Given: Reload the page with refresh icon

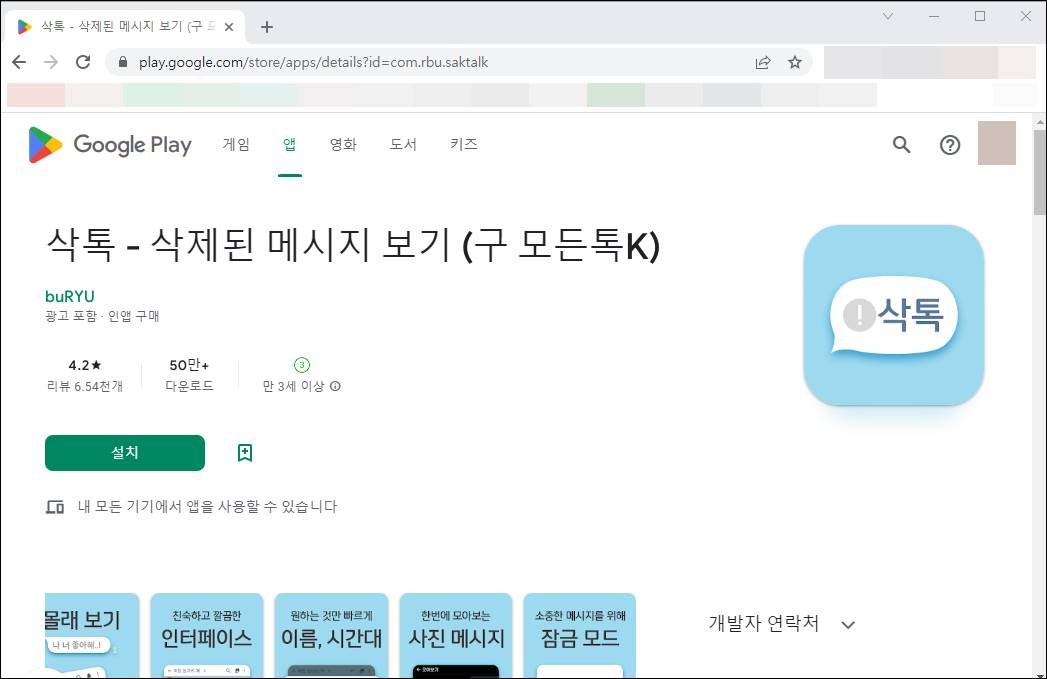Looking at the screenshot, I should pyautogui.click(x=83, y=62).
